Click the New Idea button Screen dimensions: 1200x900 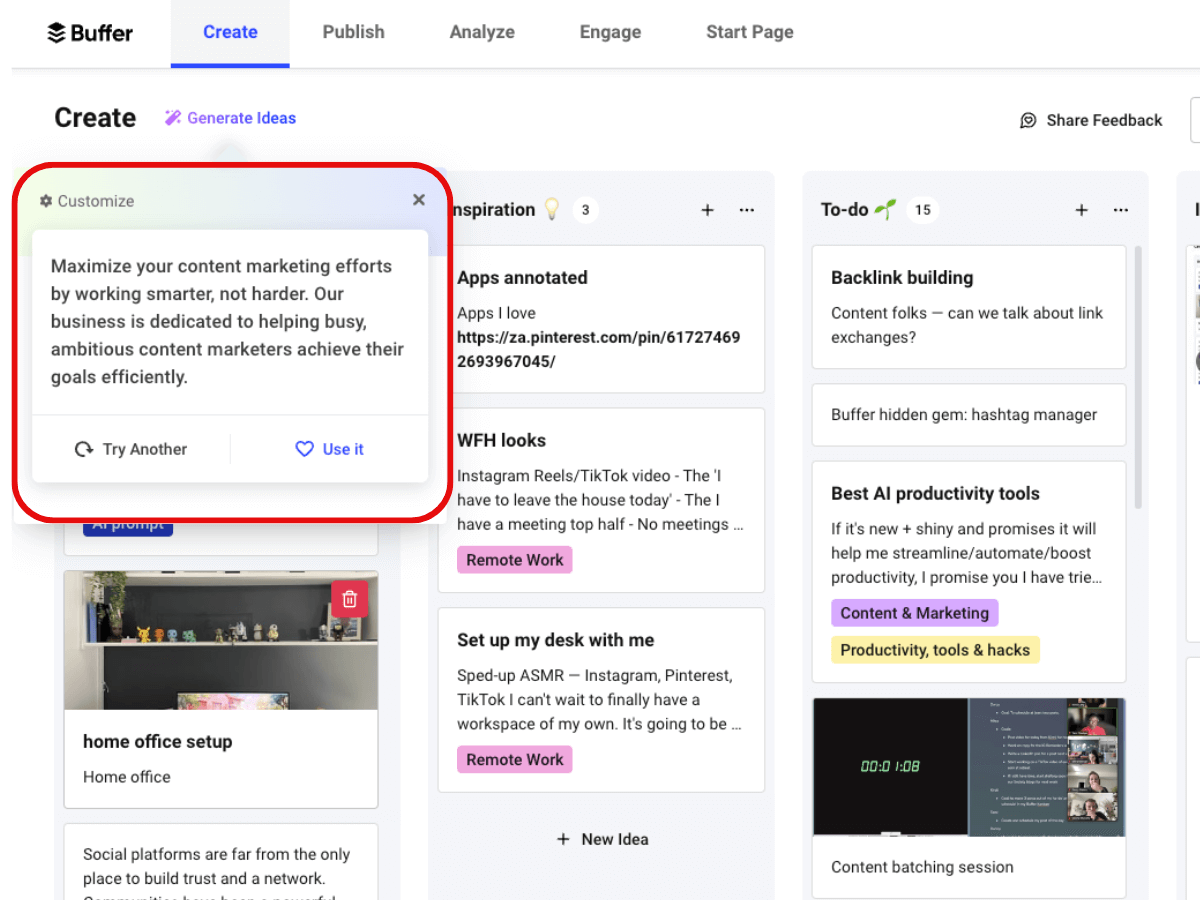tap(601, 839)
